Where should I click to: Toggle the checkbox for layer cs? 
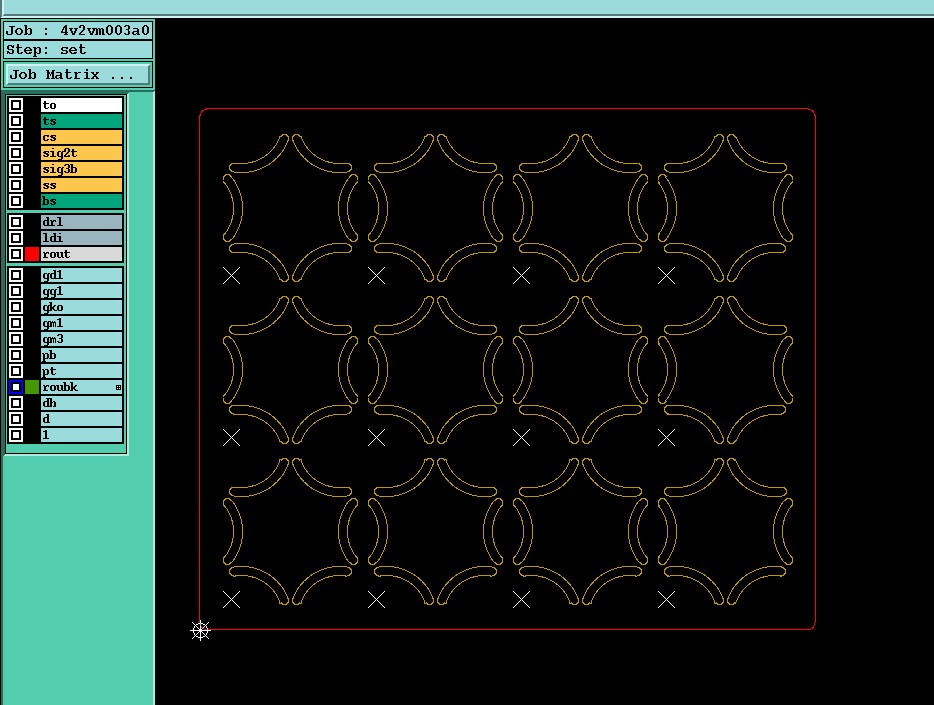pos(16,138)
